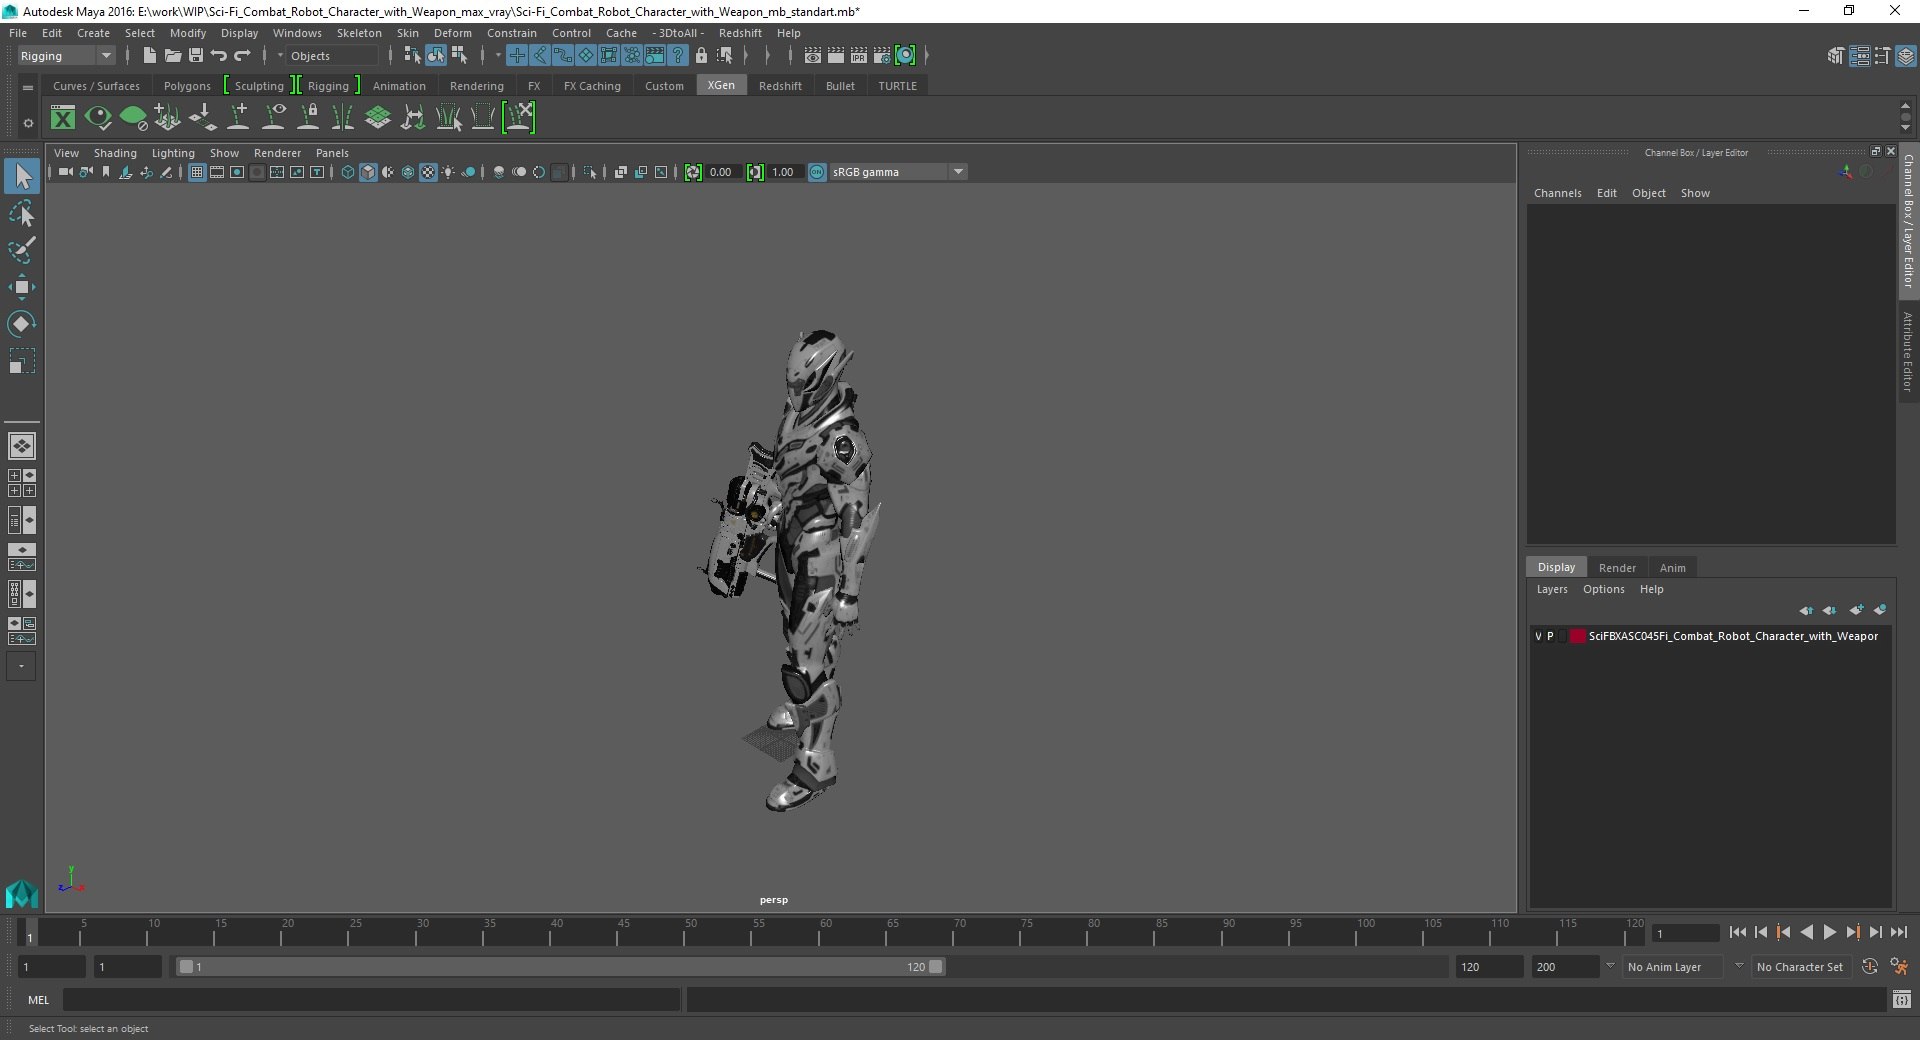Toggle V visibility of SciFBXASC045Fi layer
This screenshot has width=1920, height=1040.
pyautogui.click(x=1538, y=636)
